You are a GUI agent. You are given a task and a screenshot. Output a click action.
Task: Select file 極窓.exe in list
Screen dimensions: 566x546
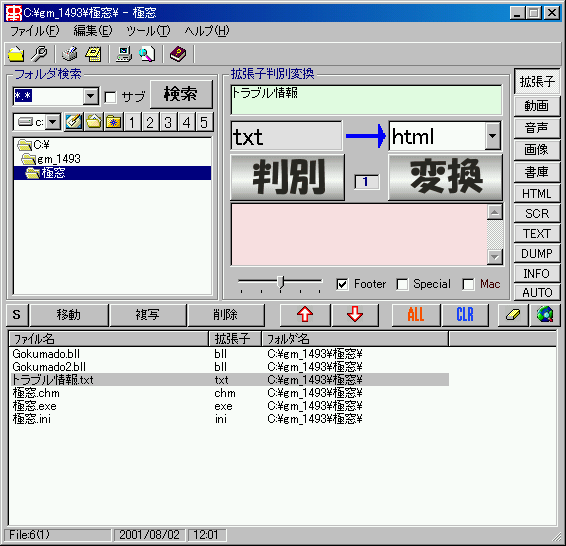click(x=34, y=406)
